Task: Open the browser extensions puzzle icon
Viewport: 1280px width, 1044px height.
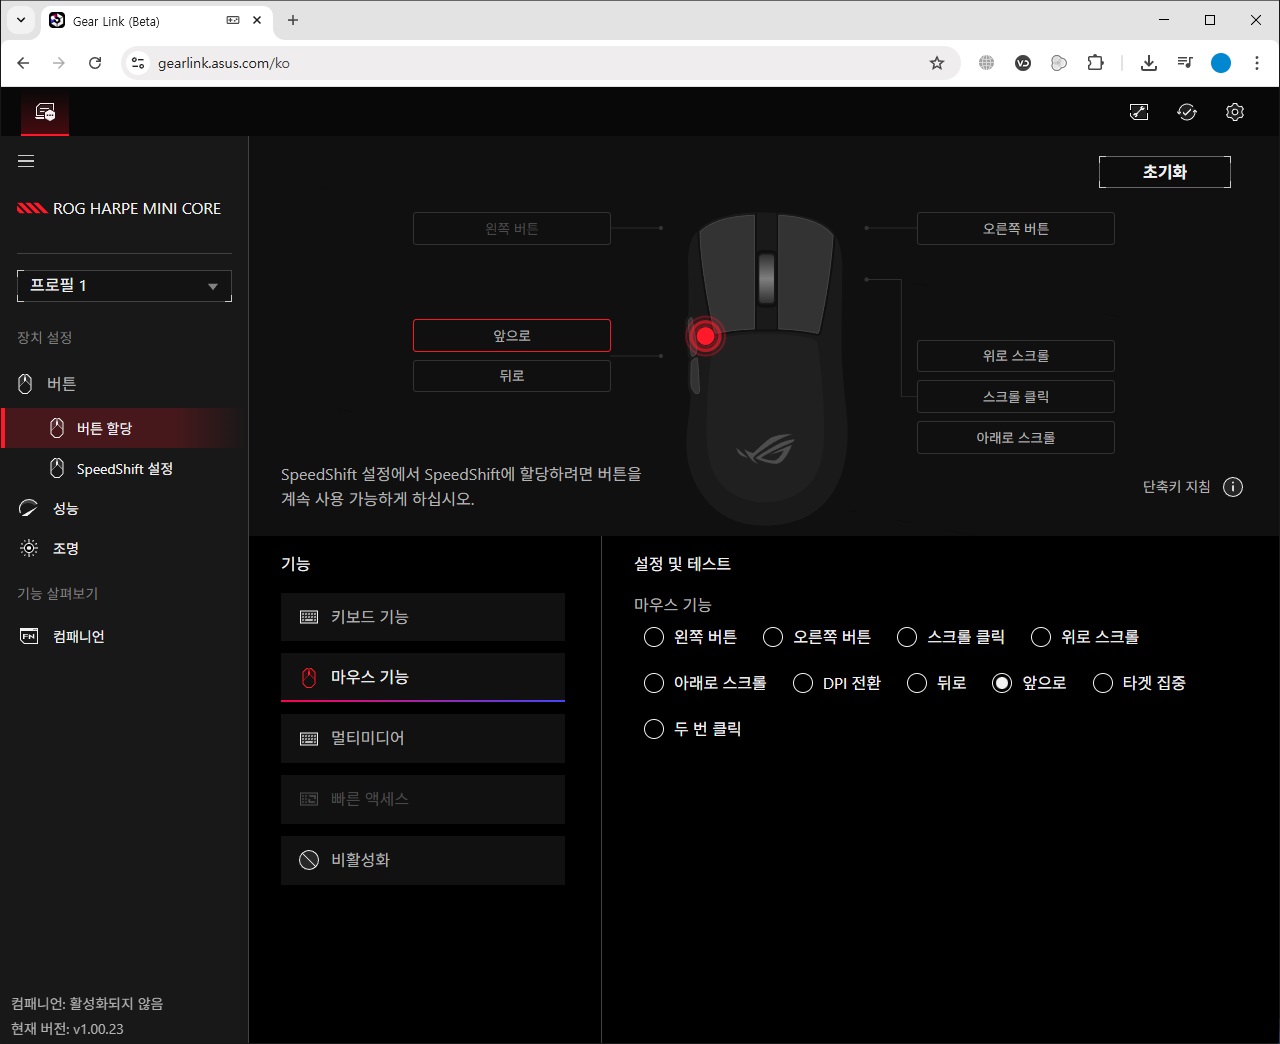Action: tap(1095, 63)
